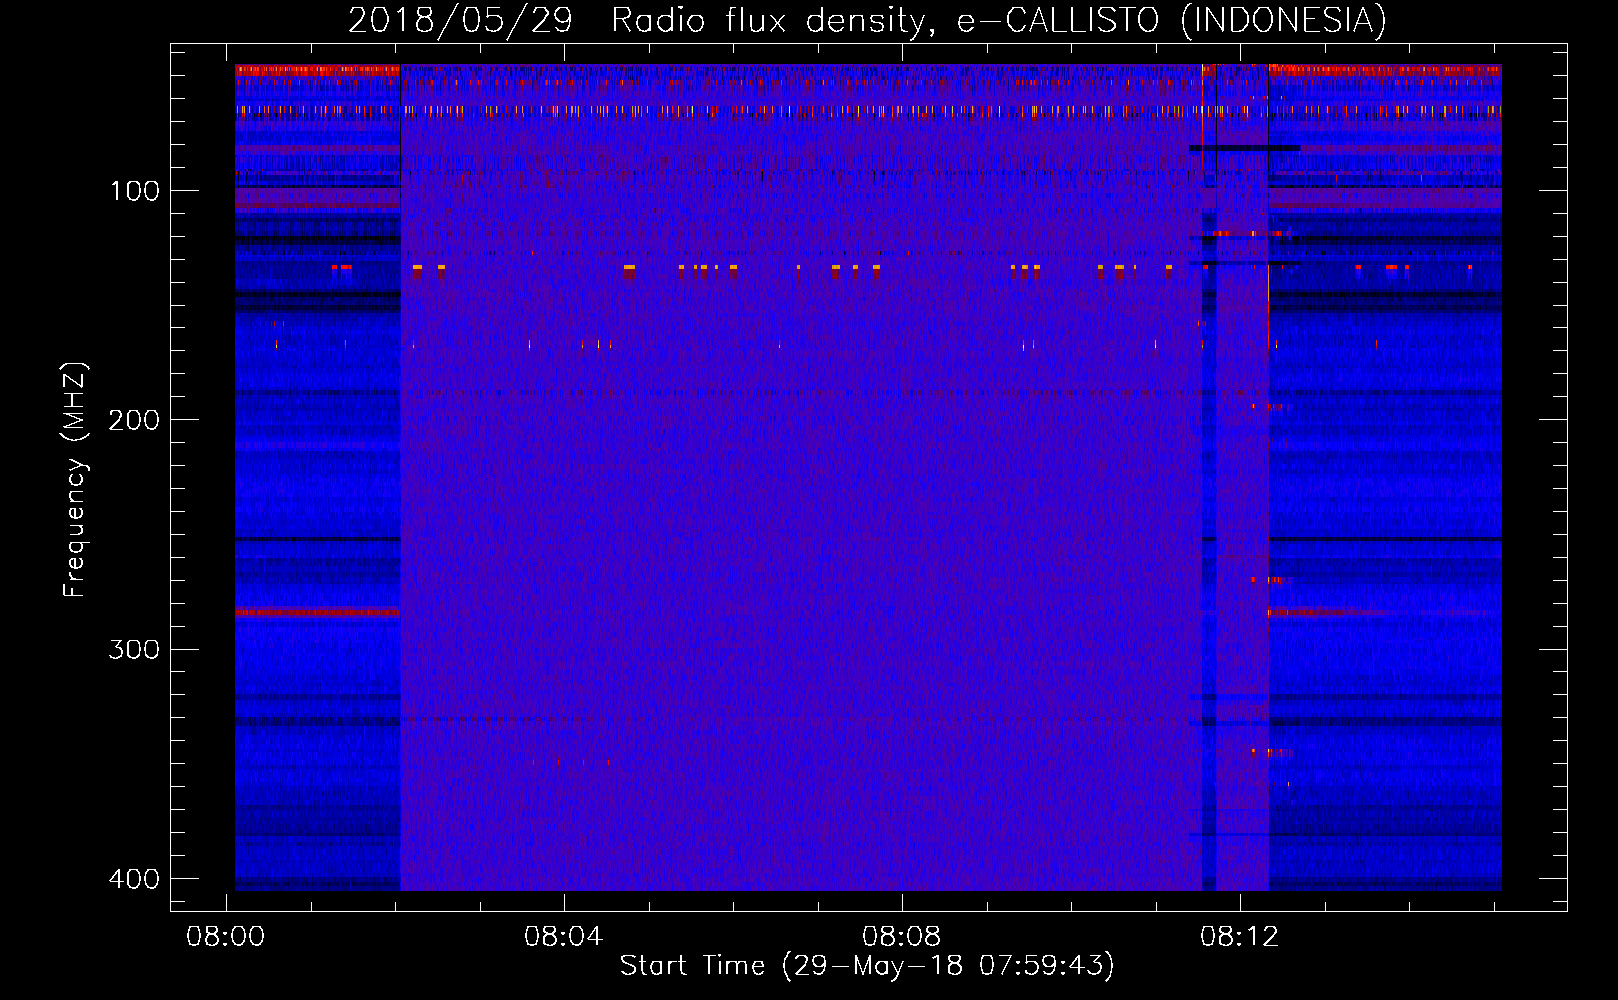Click the 200 frequency tick label
Screen dimensions: 1618x1000
[134, 420]
